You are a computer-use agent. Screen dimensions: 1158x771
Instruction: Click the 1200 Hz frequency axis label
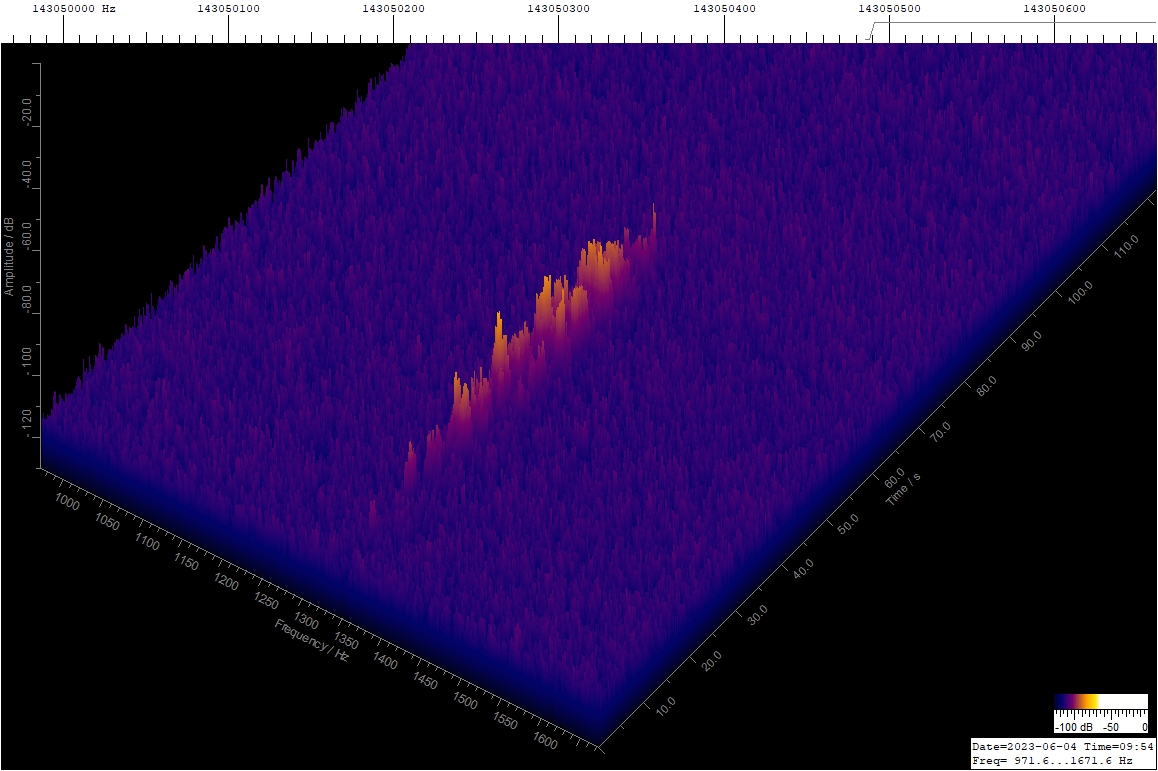(x=226, y=583)
